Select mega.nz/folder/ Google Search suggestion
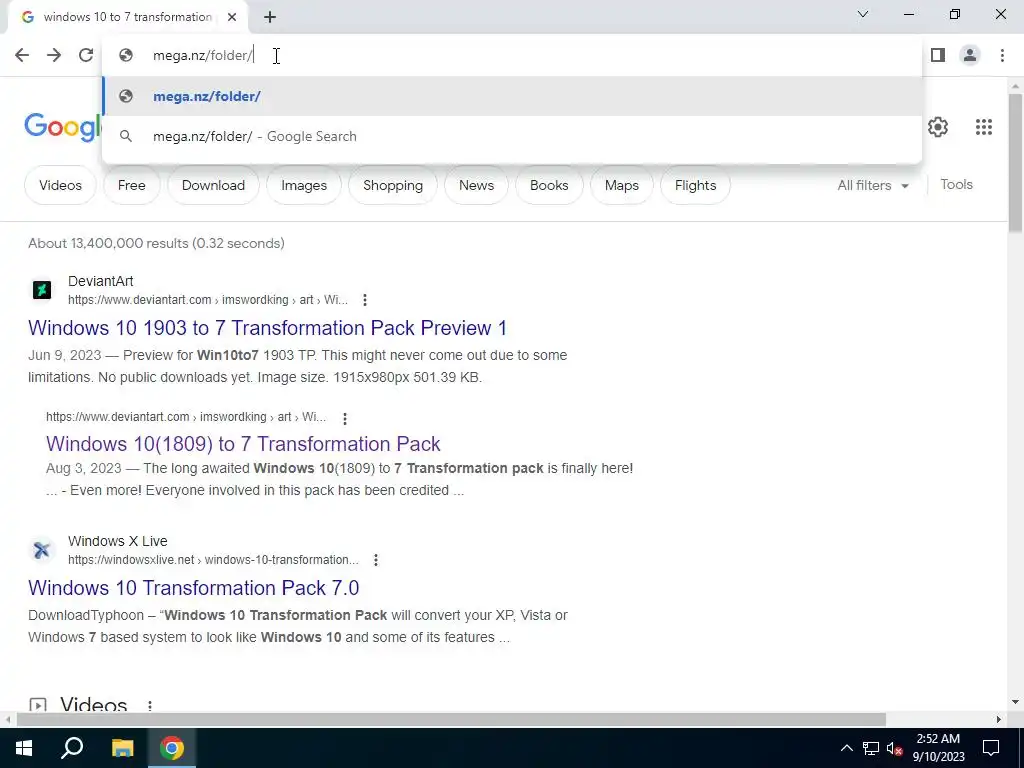Viewport: 1024px width, 768px height. 512,136
